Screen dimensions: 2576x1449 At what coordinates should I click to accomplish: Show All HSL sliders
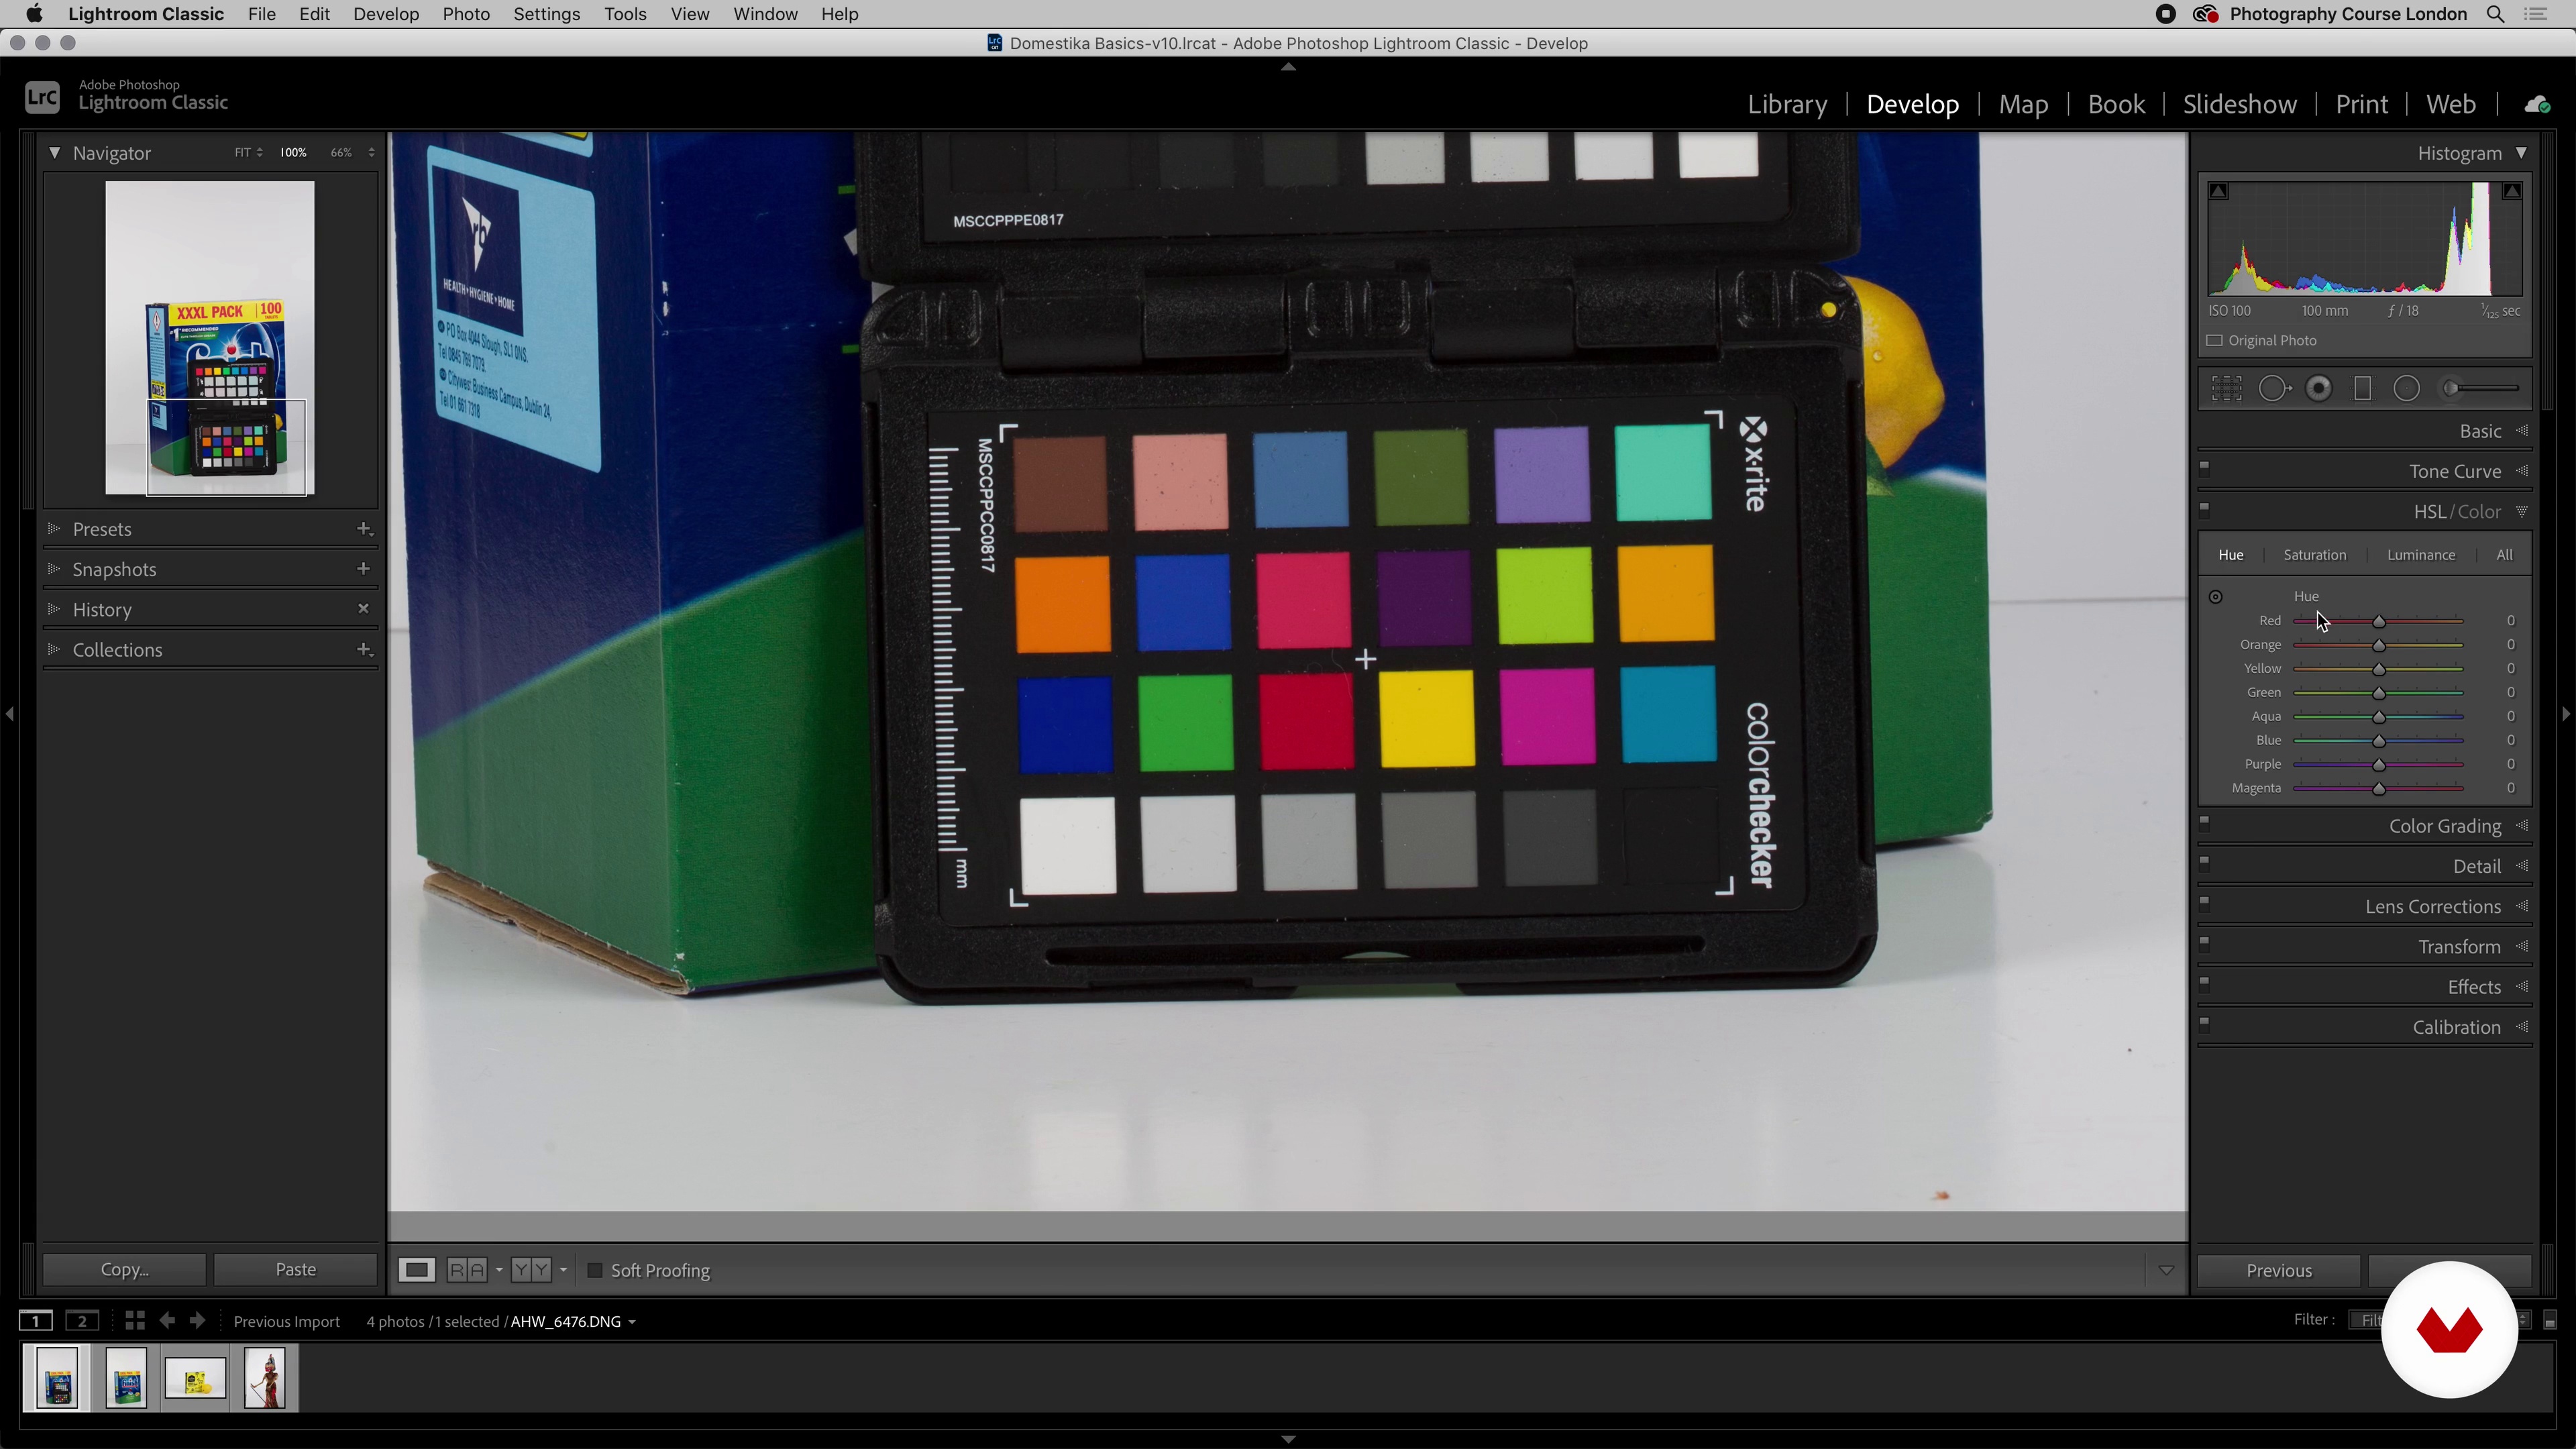(x=2504, y=556)
